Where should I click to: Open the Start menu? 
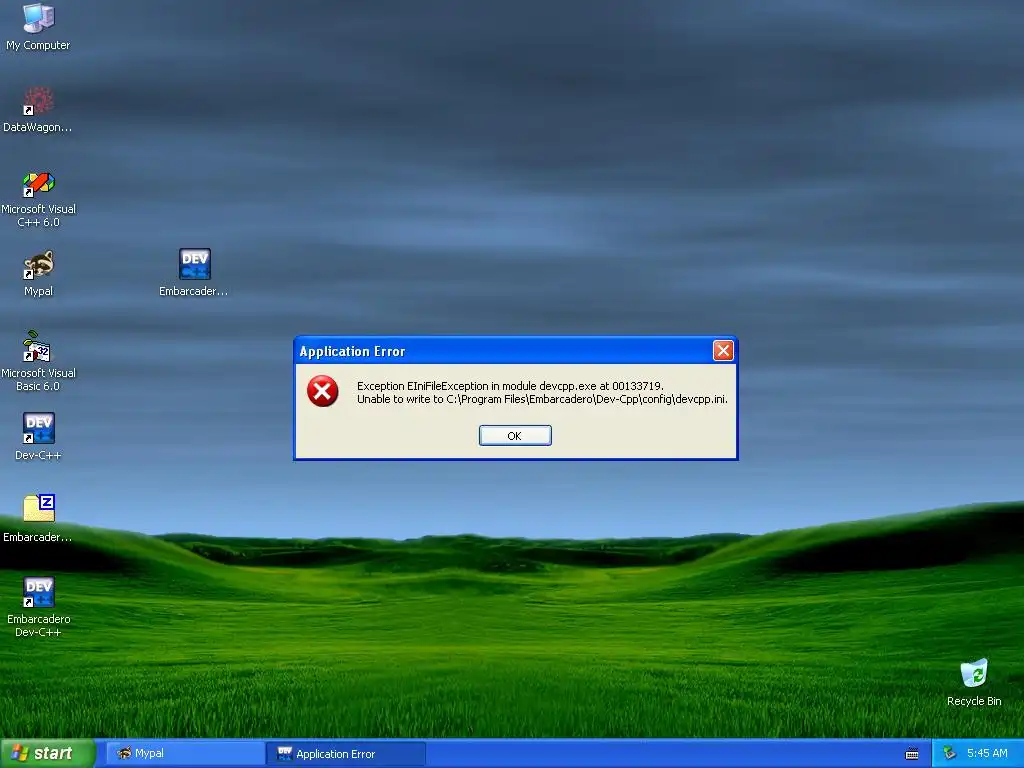(48, 753)
